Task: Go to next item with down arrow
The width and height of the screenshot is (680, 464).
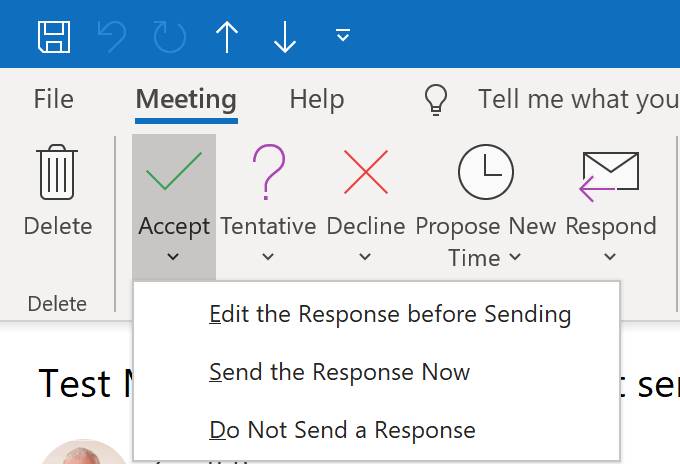Action: 285,37
